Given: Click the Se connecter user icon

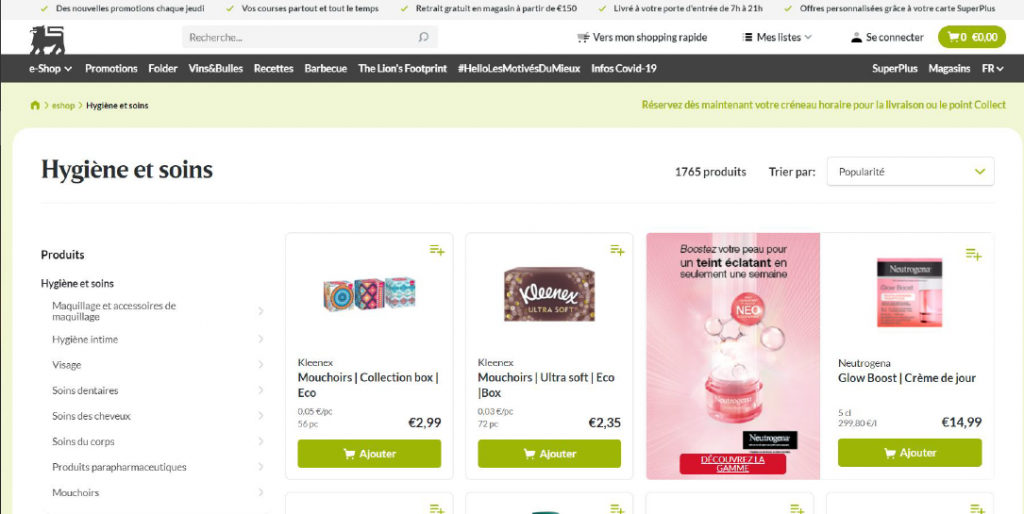Looking at the screenshot, I should click(856, 37).
